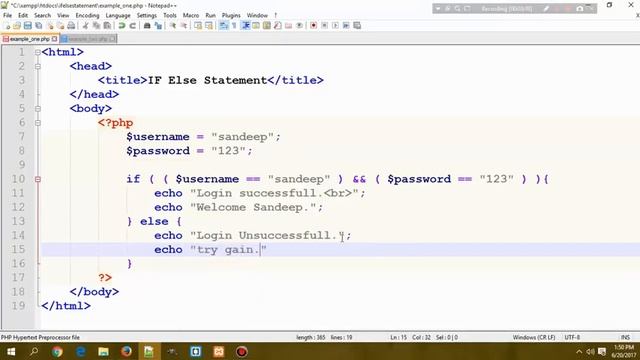This screenshot has height=360, width=640.
Task: Toggle synchronized vertical scrolling
Action: click(198, 26)
